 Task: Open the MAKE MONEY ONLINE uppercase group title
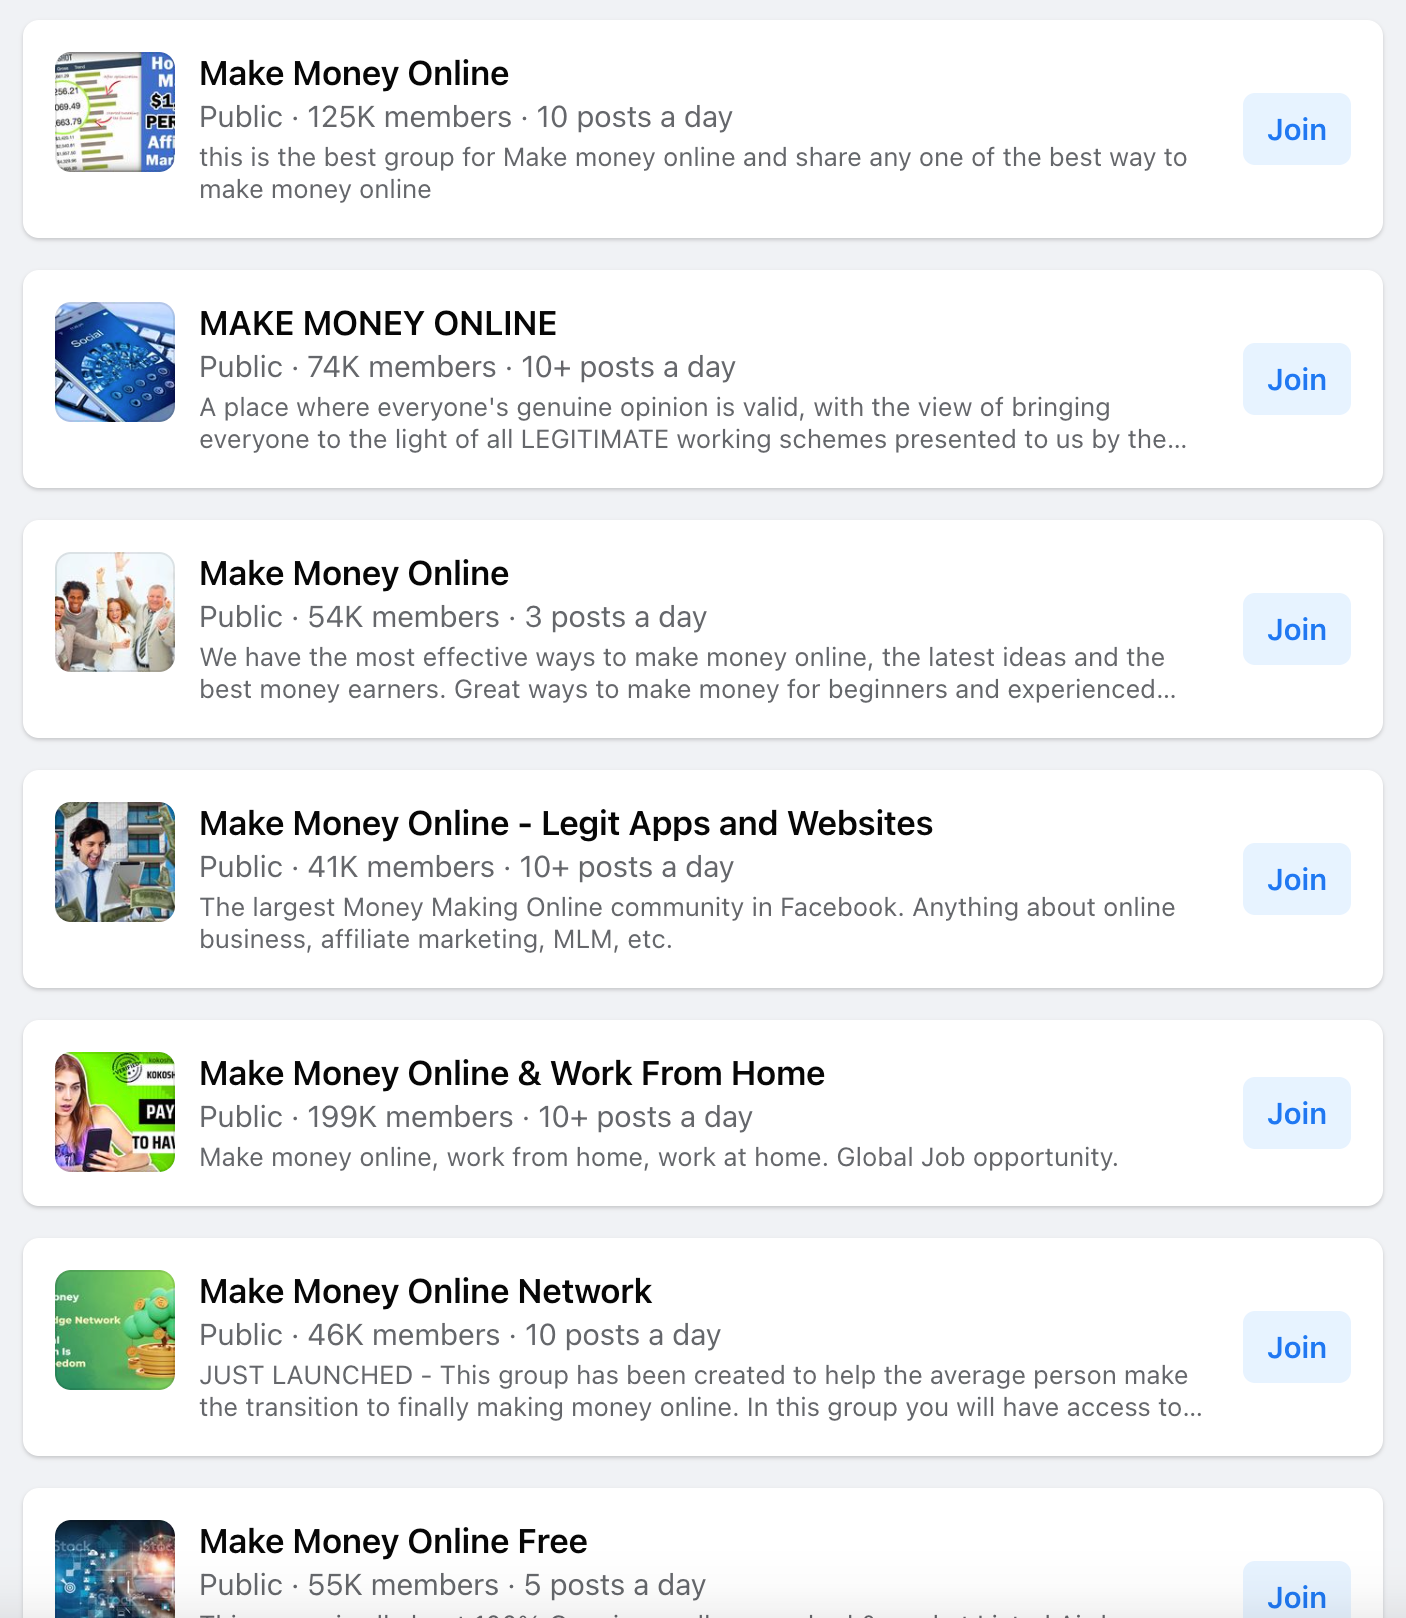(x=378, y=323)
